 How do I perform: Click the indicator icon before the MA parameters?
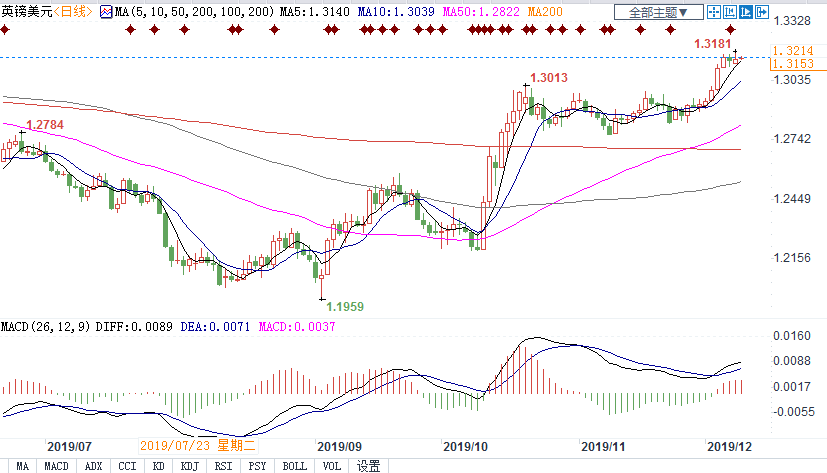106,12
